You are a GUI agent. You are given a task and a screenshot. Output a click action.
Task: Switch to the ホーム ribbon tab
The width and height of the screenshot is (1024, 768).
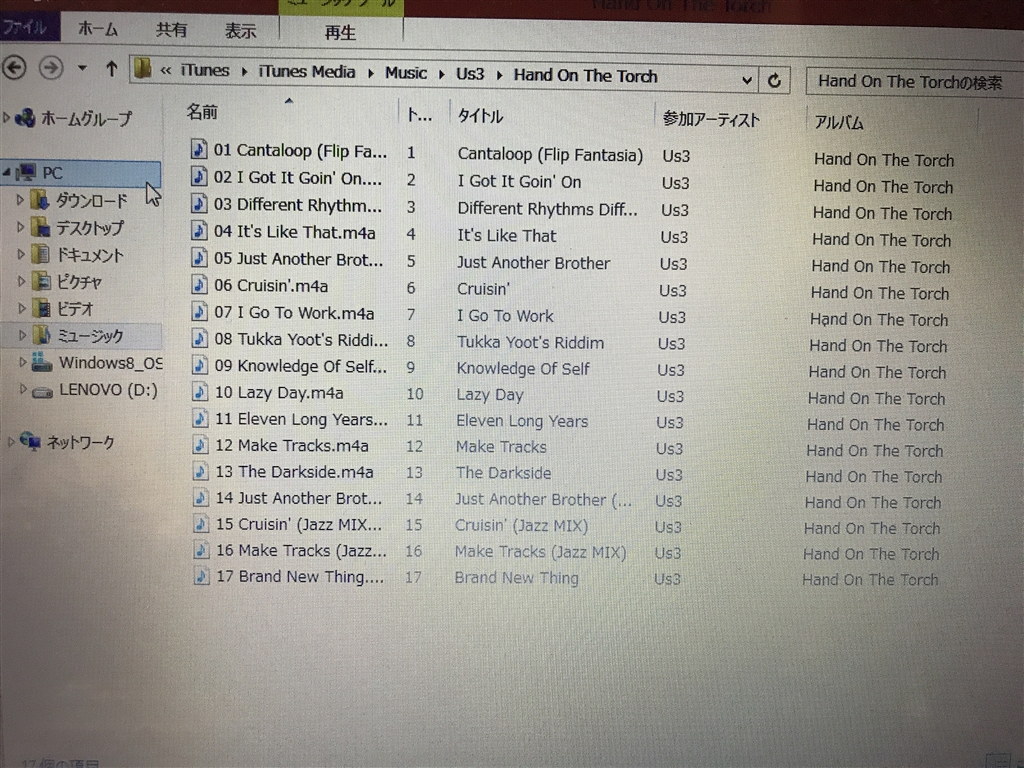(x=97, y=29)
